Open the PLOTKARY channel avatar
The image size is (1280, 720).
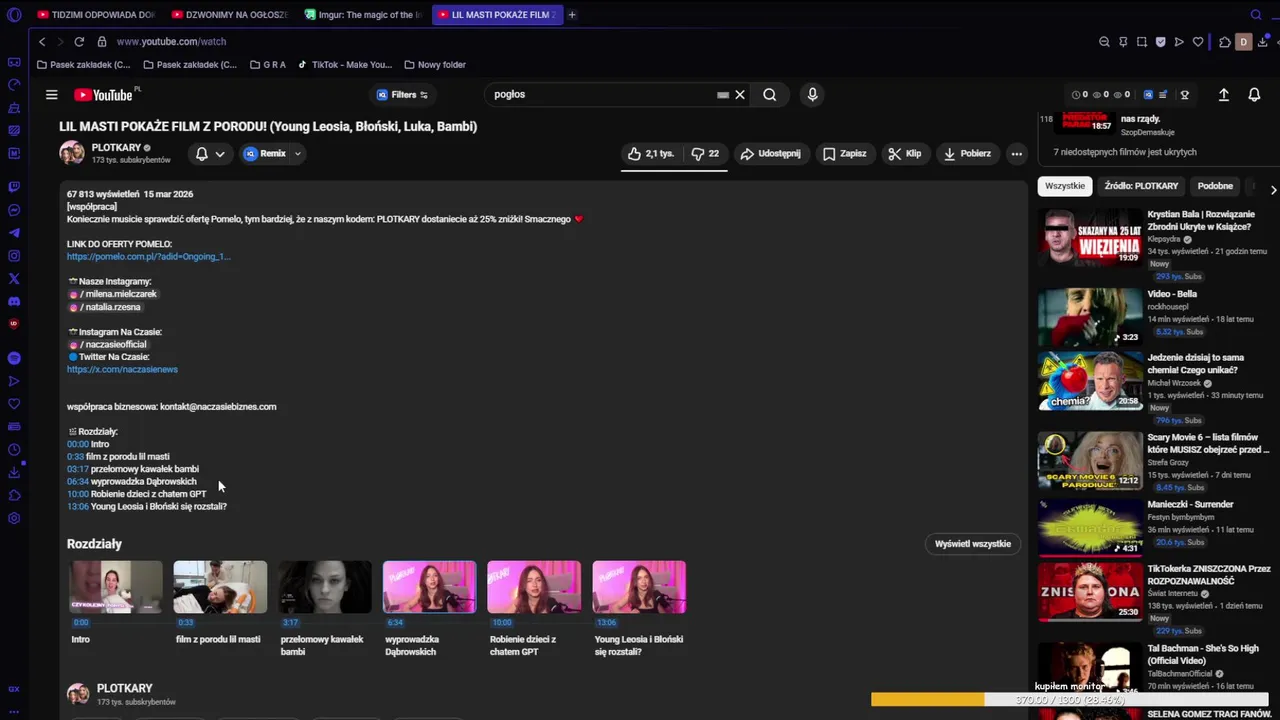click(72, 153)
